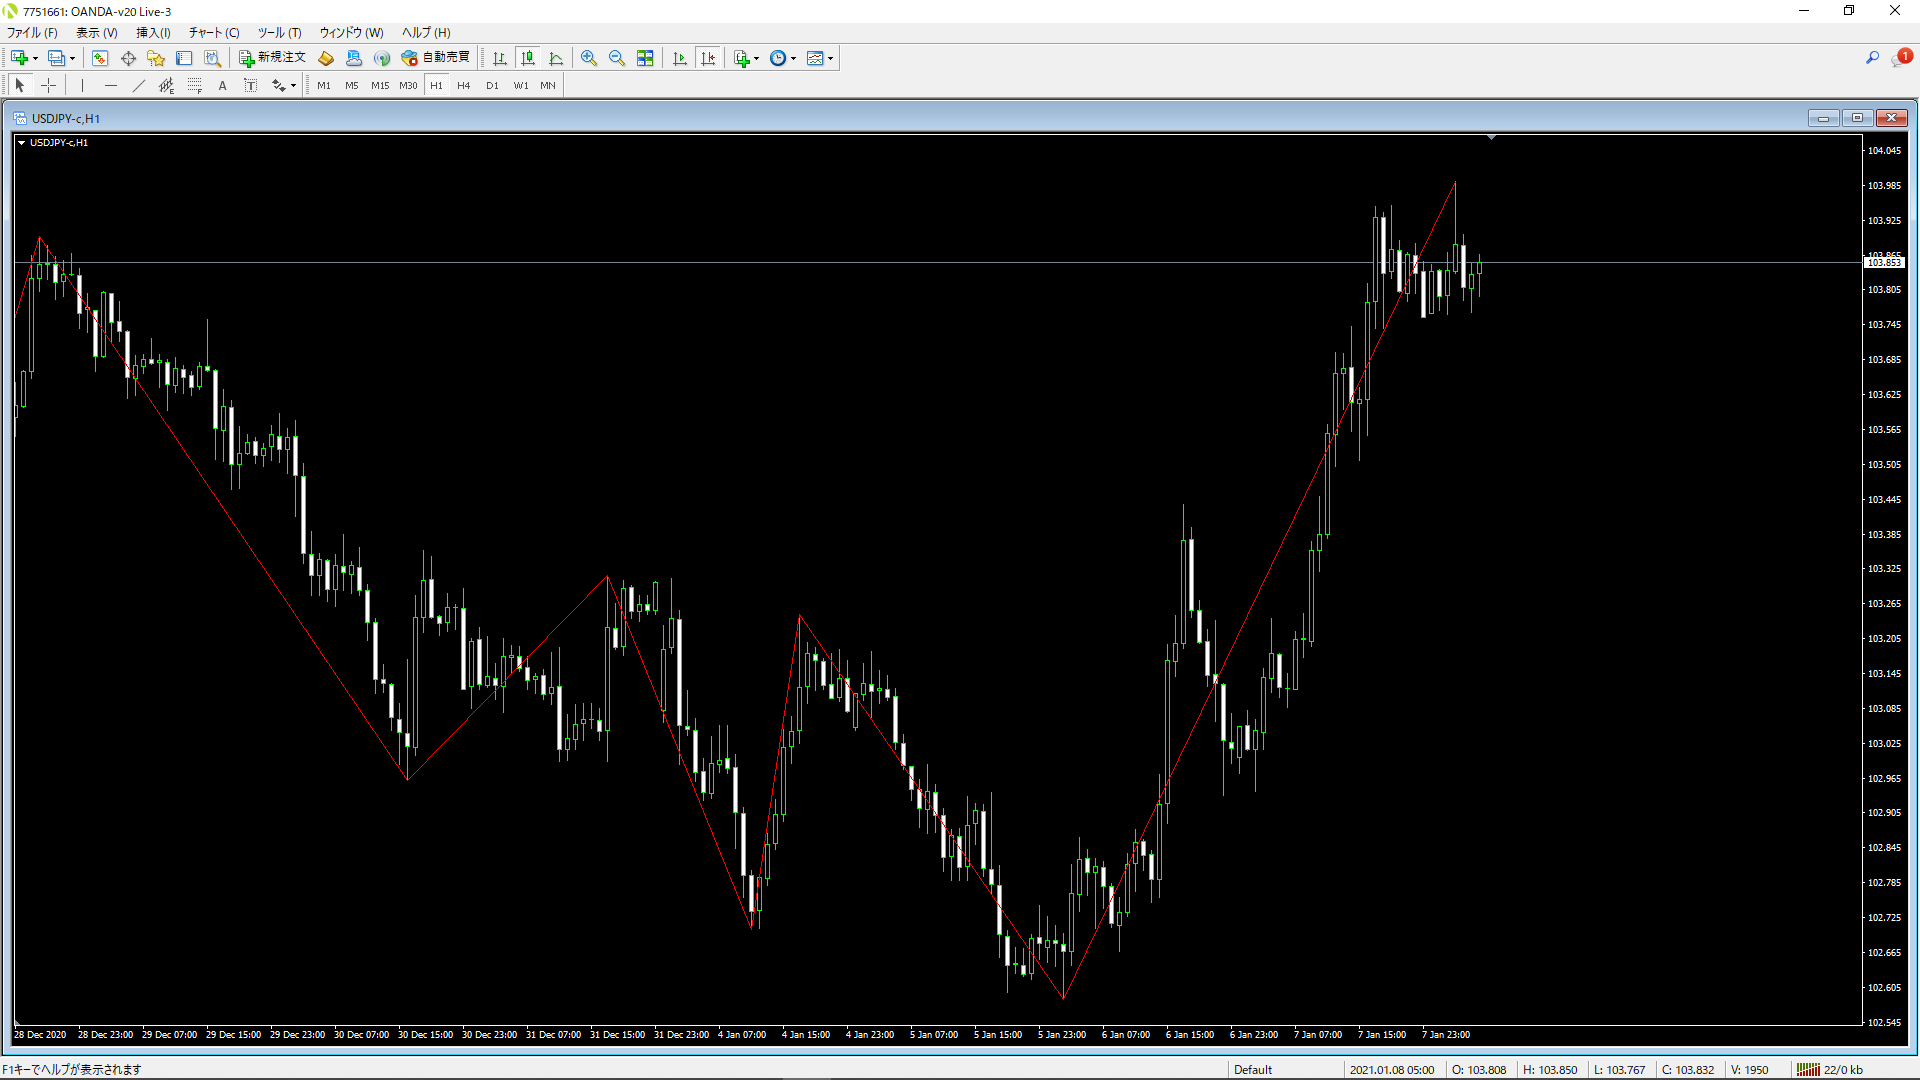Expand the Periods clock dropdown arrow
This screenshot has width=1920, height=1080.
tap(794, 58)
